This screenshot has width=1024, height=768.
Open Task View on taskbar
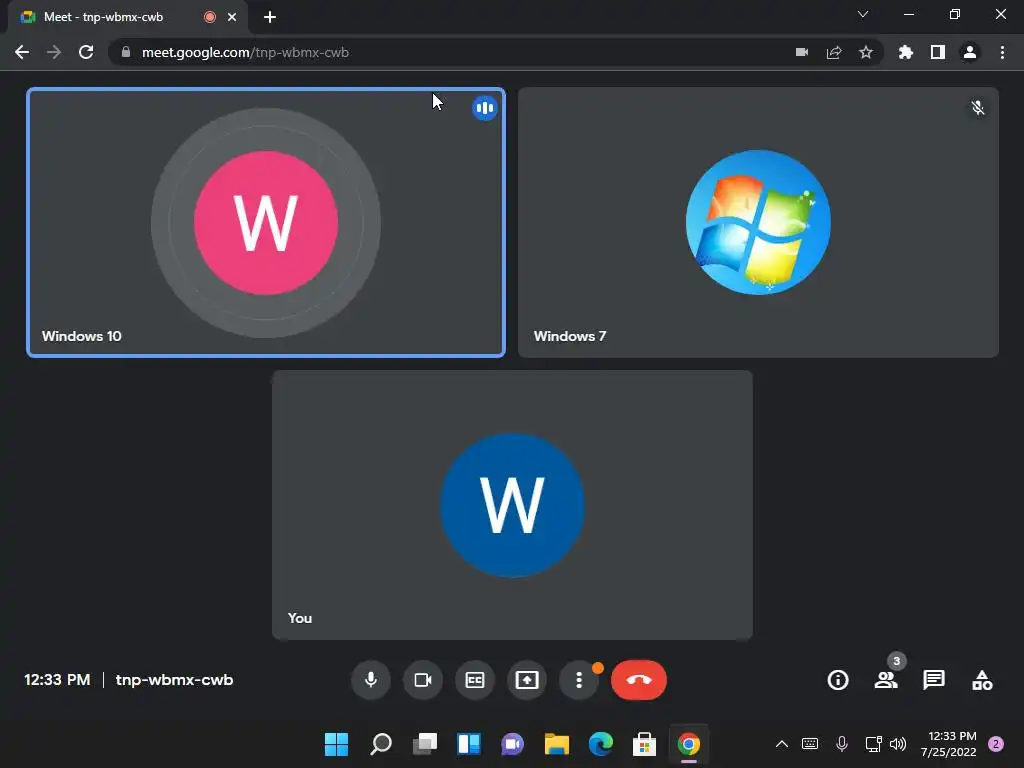point(424,744)
